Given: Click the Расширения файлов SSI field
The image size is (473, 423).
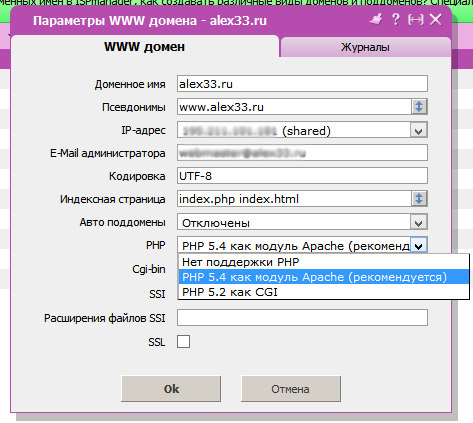Looking at the screenshot, I should [302, 318].
